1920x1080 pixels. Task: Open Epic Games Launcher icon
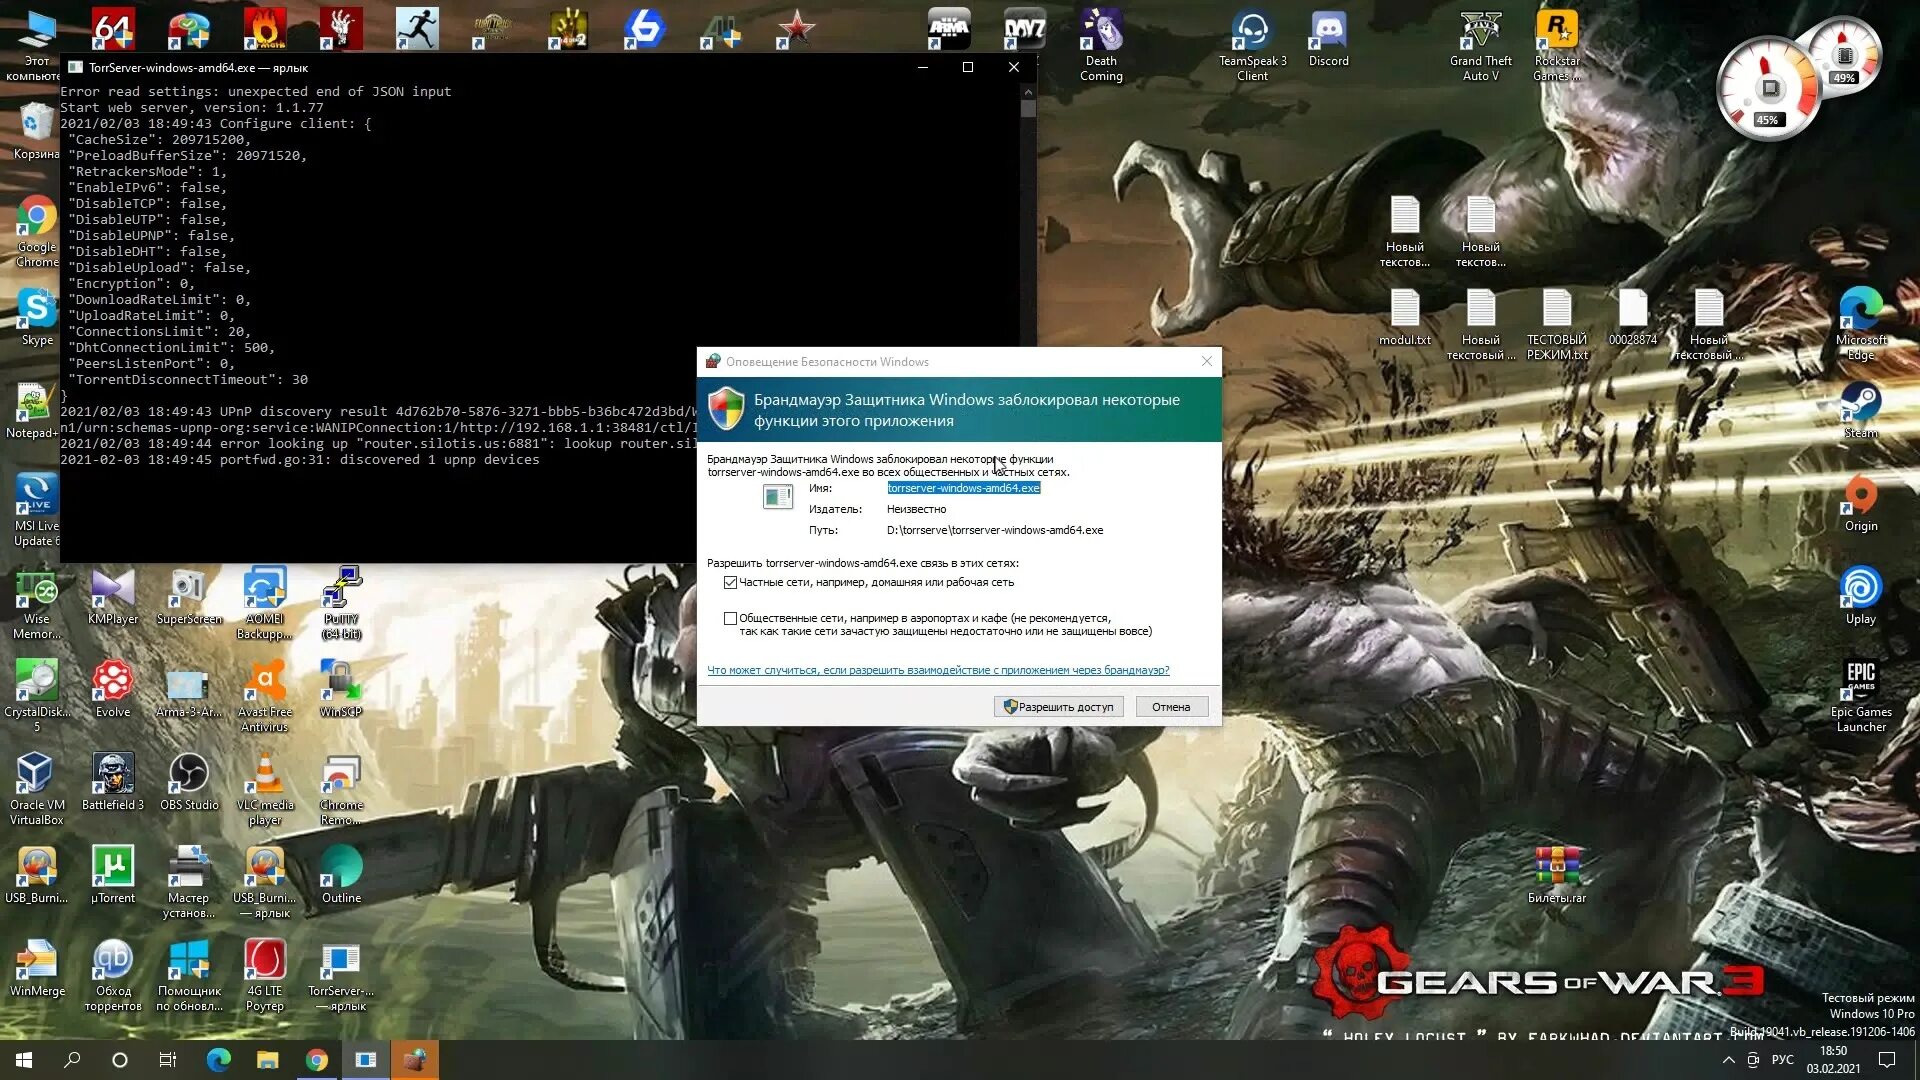1861,697
